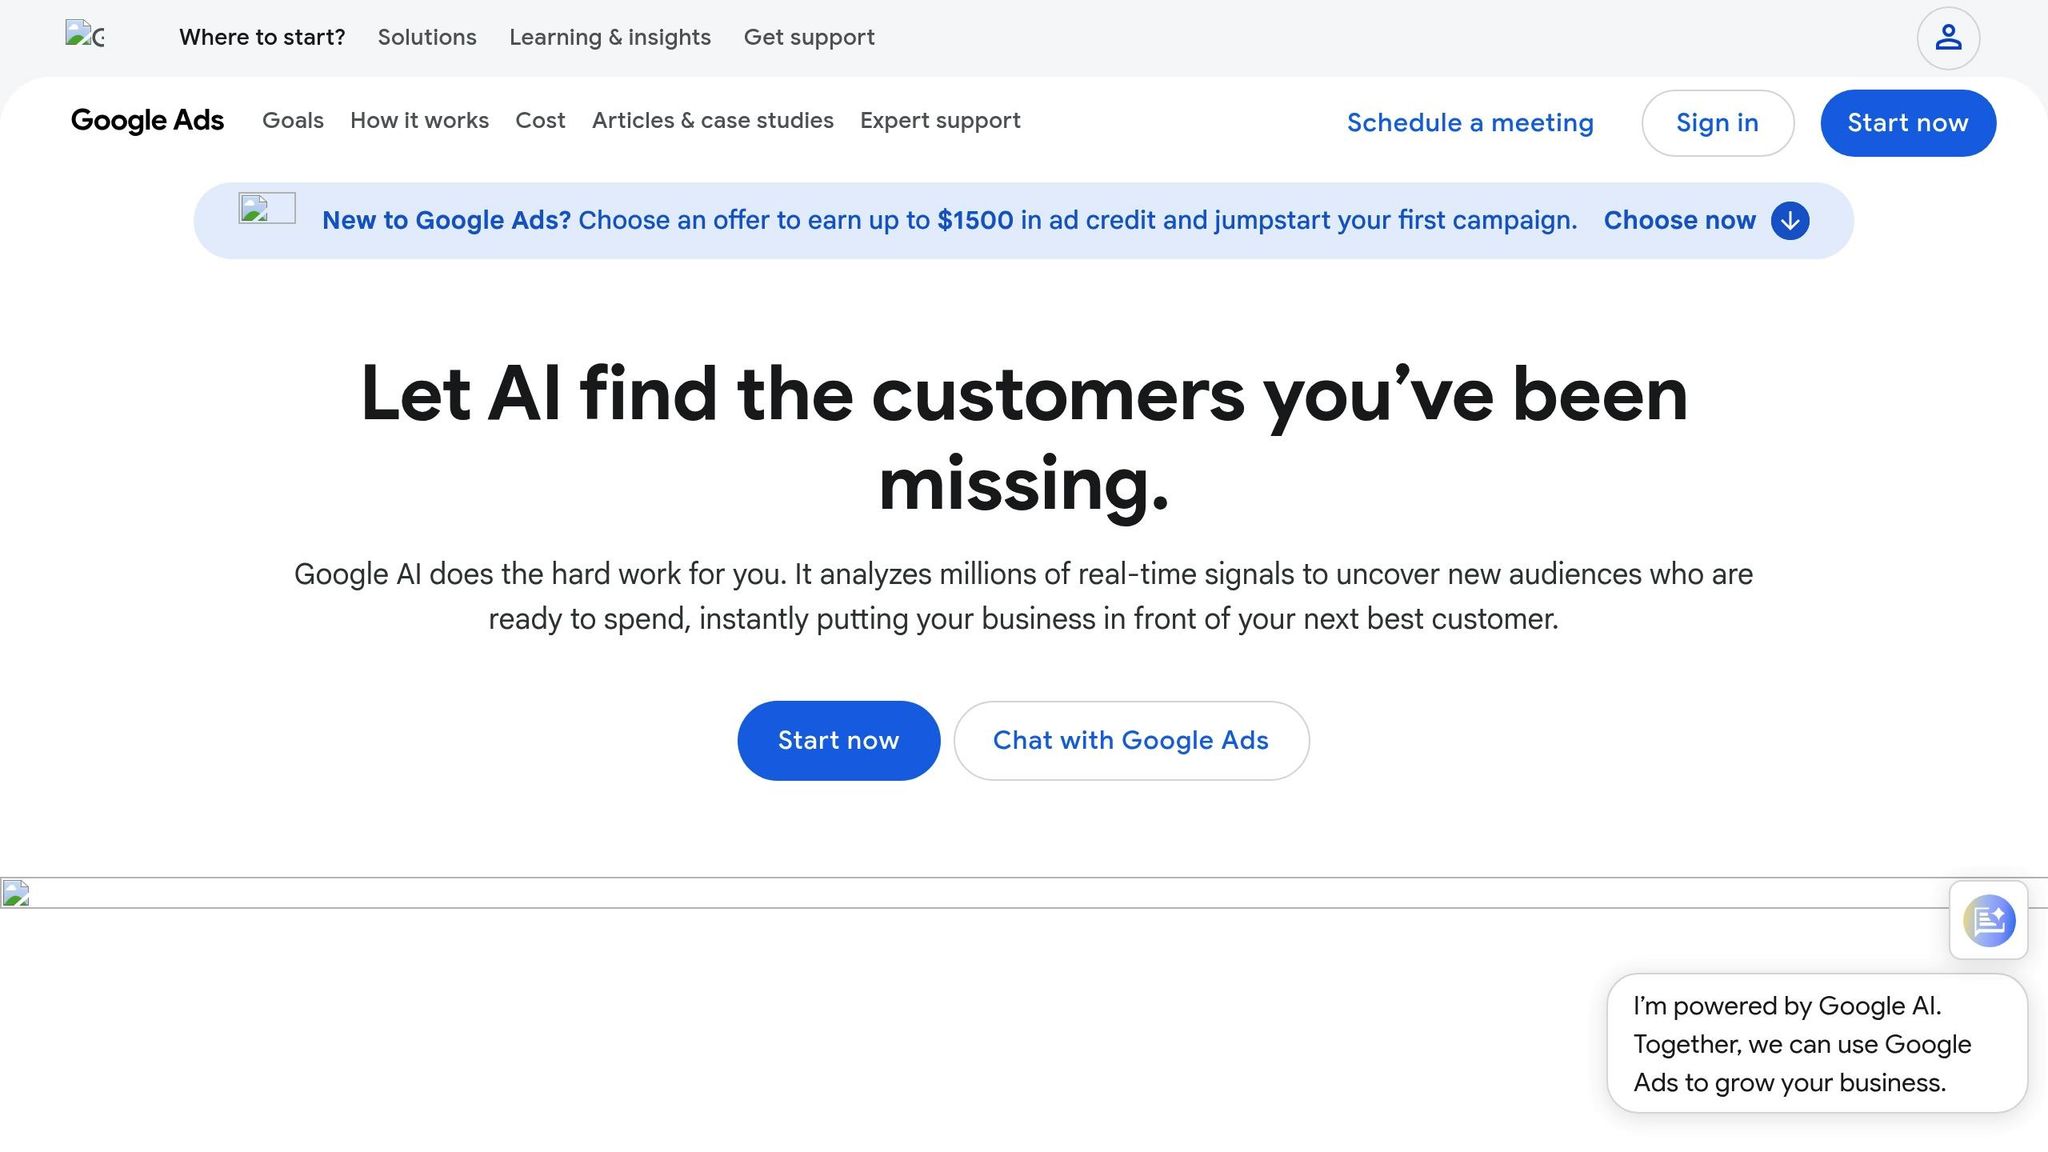The width and height of the screenshot is (2048, 1152).
Task: Open the Solutions menu
Action: point(427,37)
